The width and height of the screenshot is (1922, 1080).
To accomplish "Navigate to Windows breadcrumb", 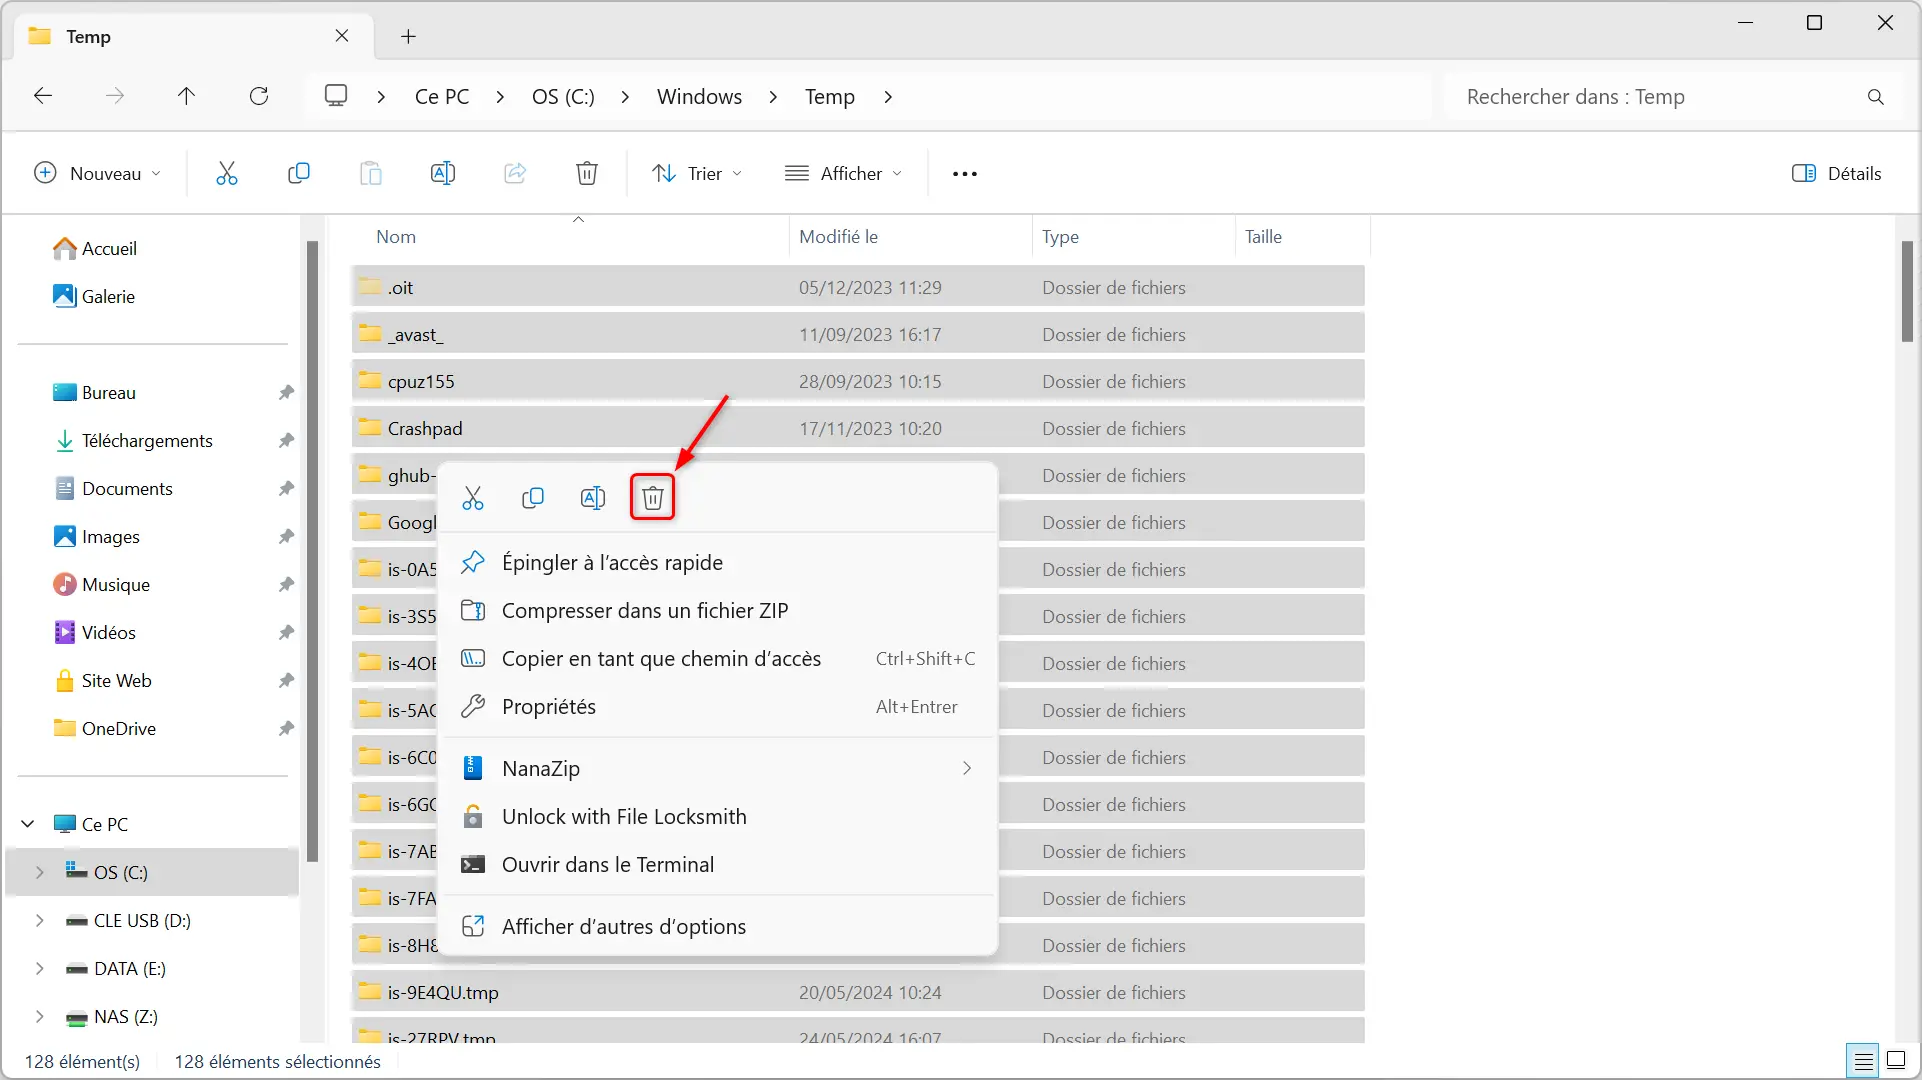I will click(699, 97).
